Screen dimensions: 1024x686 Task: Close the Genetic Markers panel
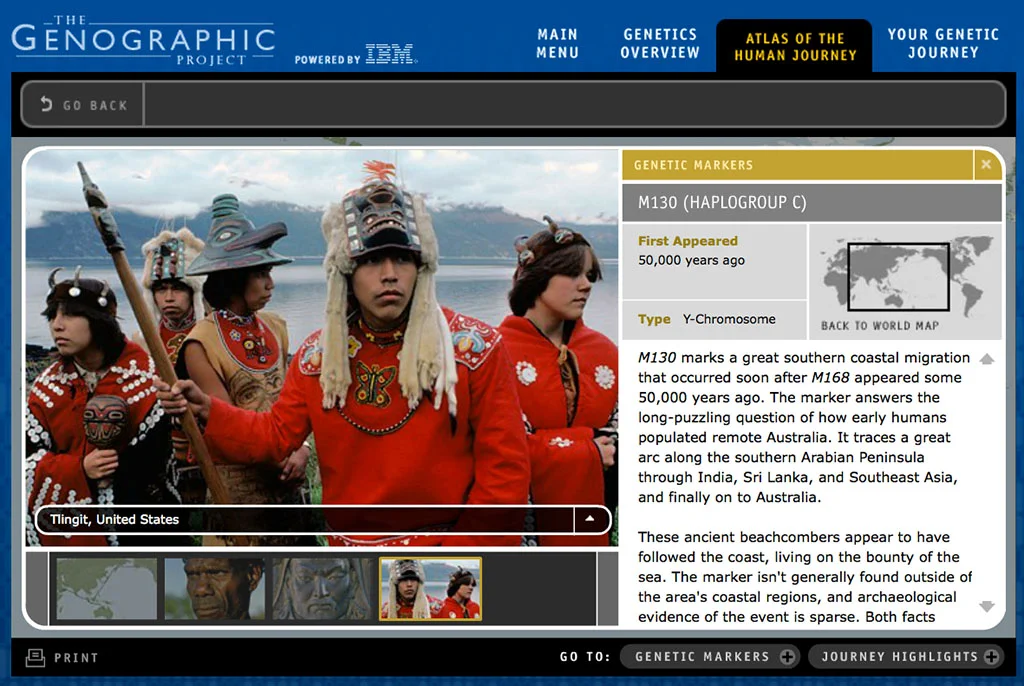(986, 165)
